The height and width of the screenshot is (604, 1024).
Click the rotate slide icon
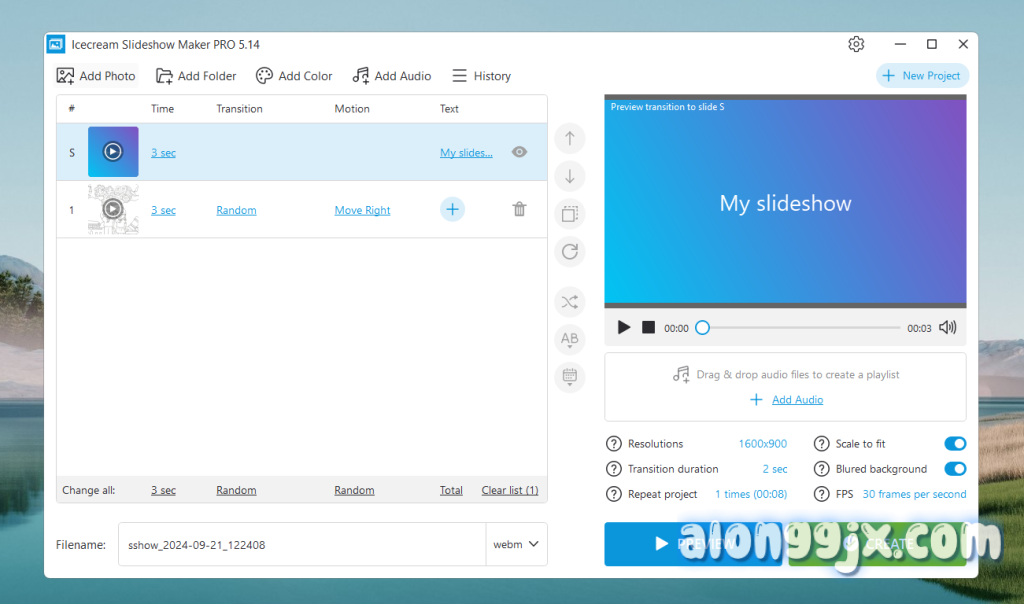click(x=570, y=251)
